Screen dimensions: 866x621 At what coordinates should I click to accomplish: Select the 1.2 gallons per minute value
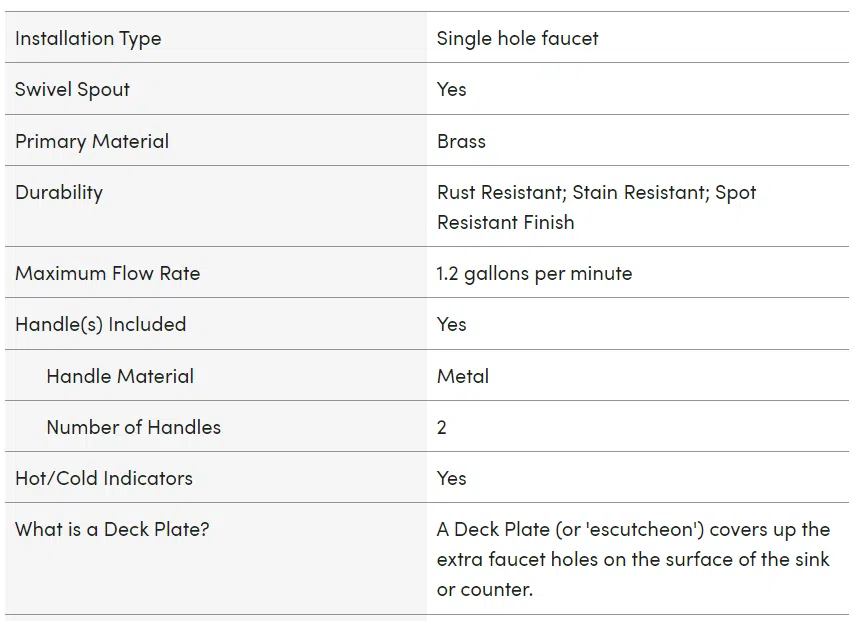coord(534,273)
